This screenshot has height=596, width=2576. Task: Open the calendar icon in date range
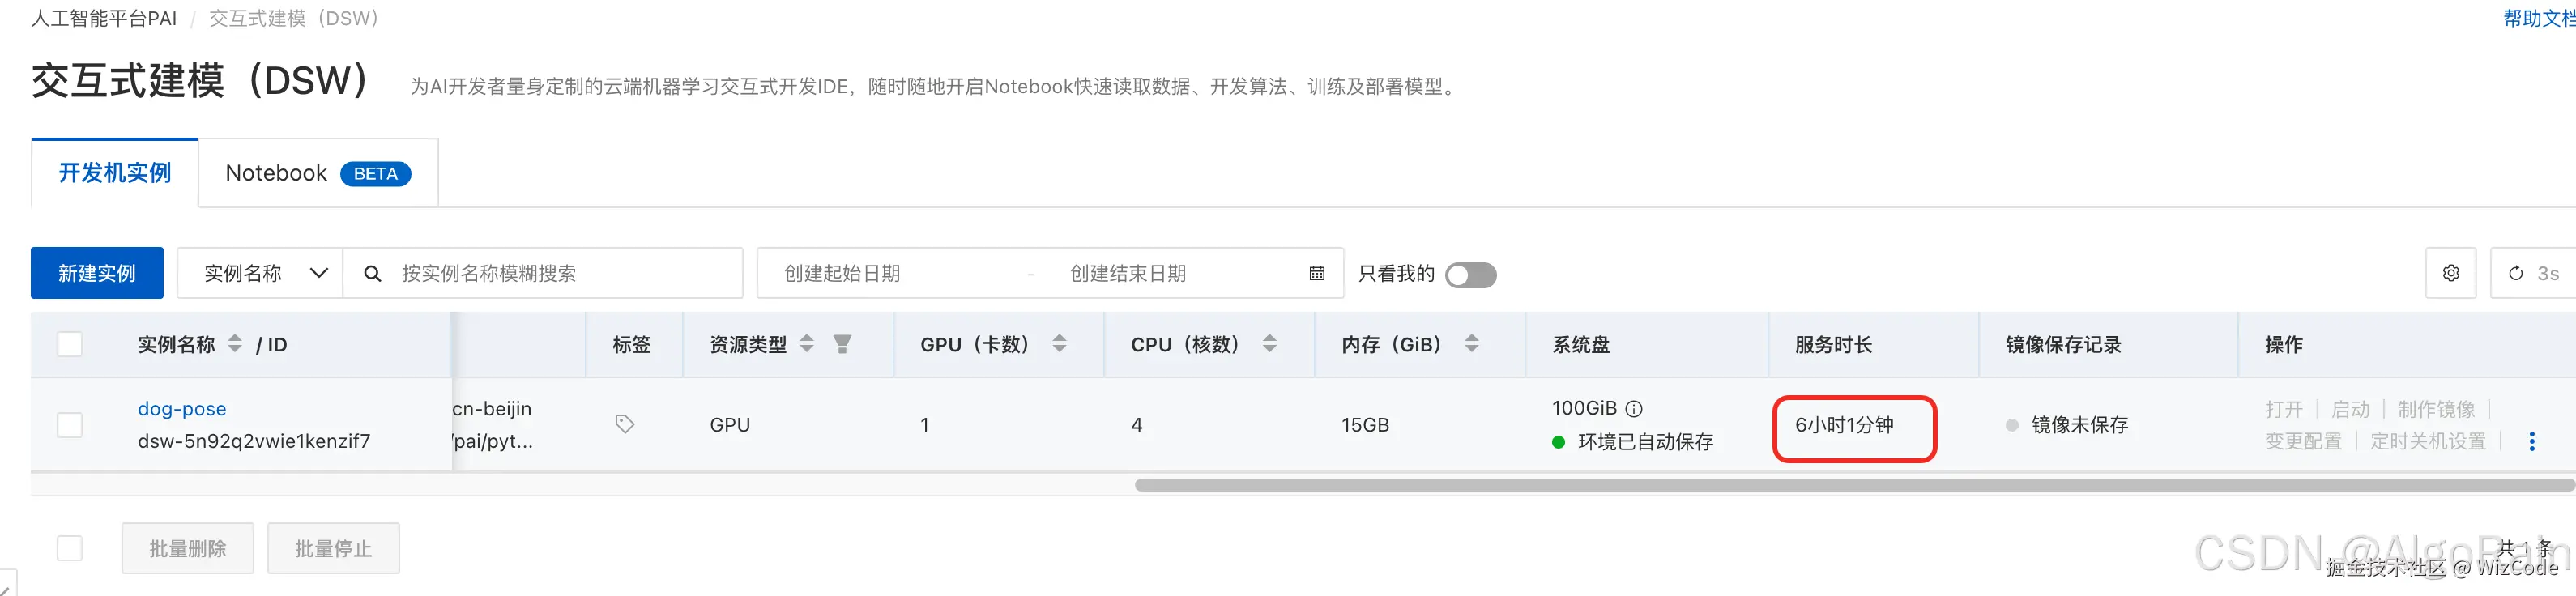[1317, 274]
